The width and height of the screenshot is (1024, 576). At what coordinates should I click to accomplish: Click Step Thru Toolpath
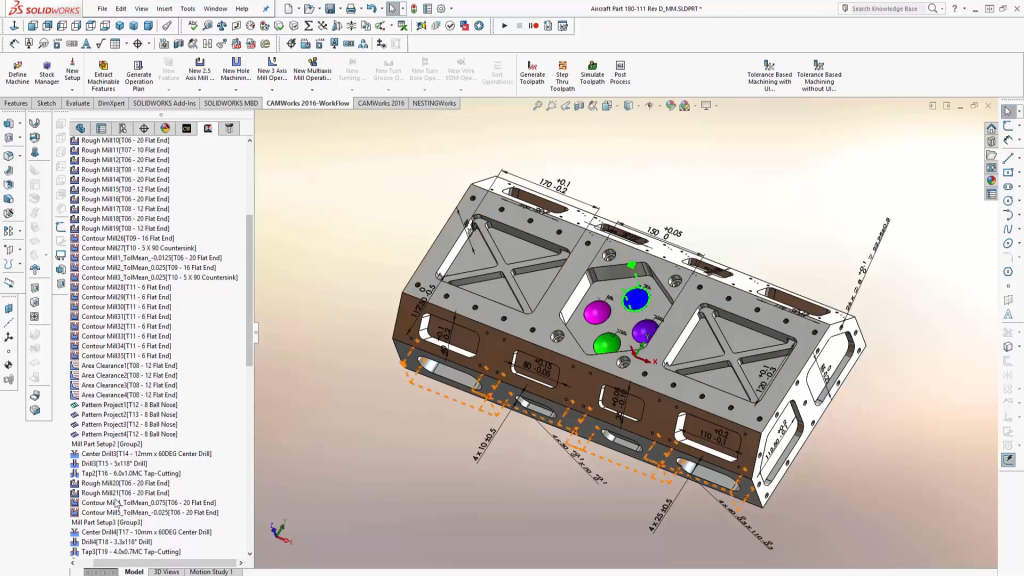click(562, 75)
